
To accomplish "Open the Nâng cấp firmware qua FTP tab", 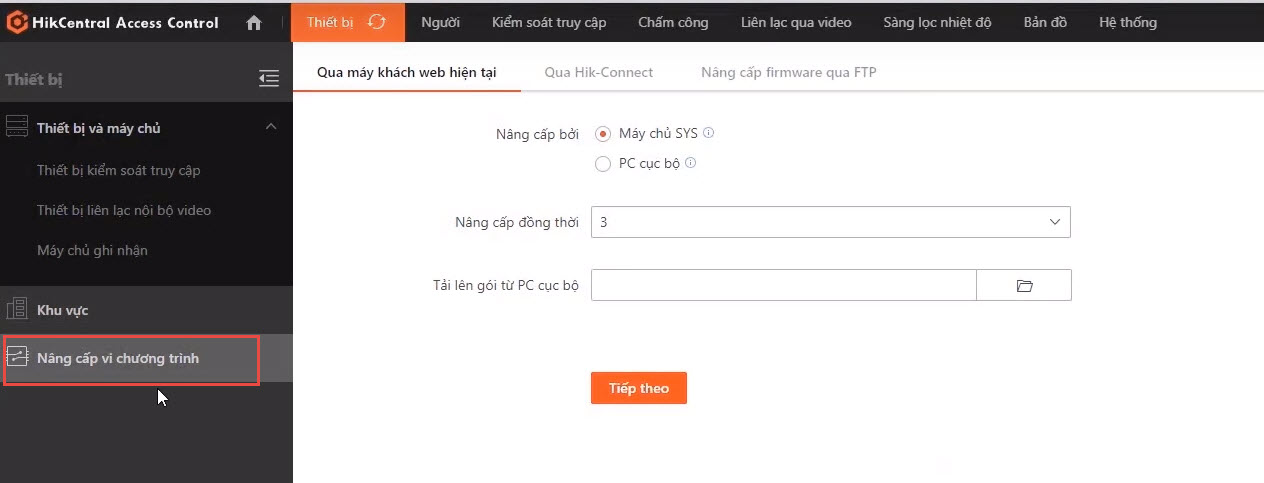I will click(x=788, y=72).
